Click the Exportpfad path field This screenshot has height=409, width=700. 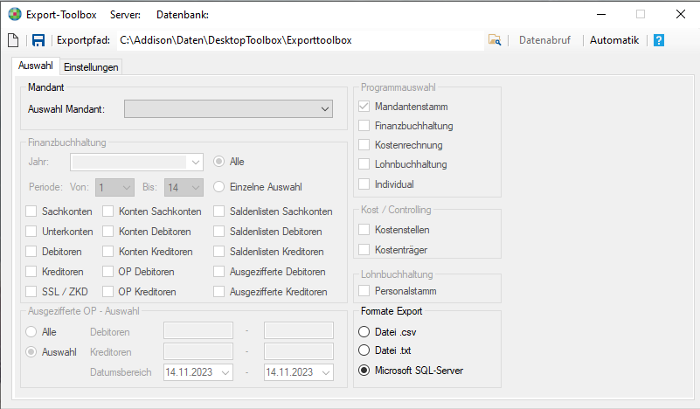300,40
